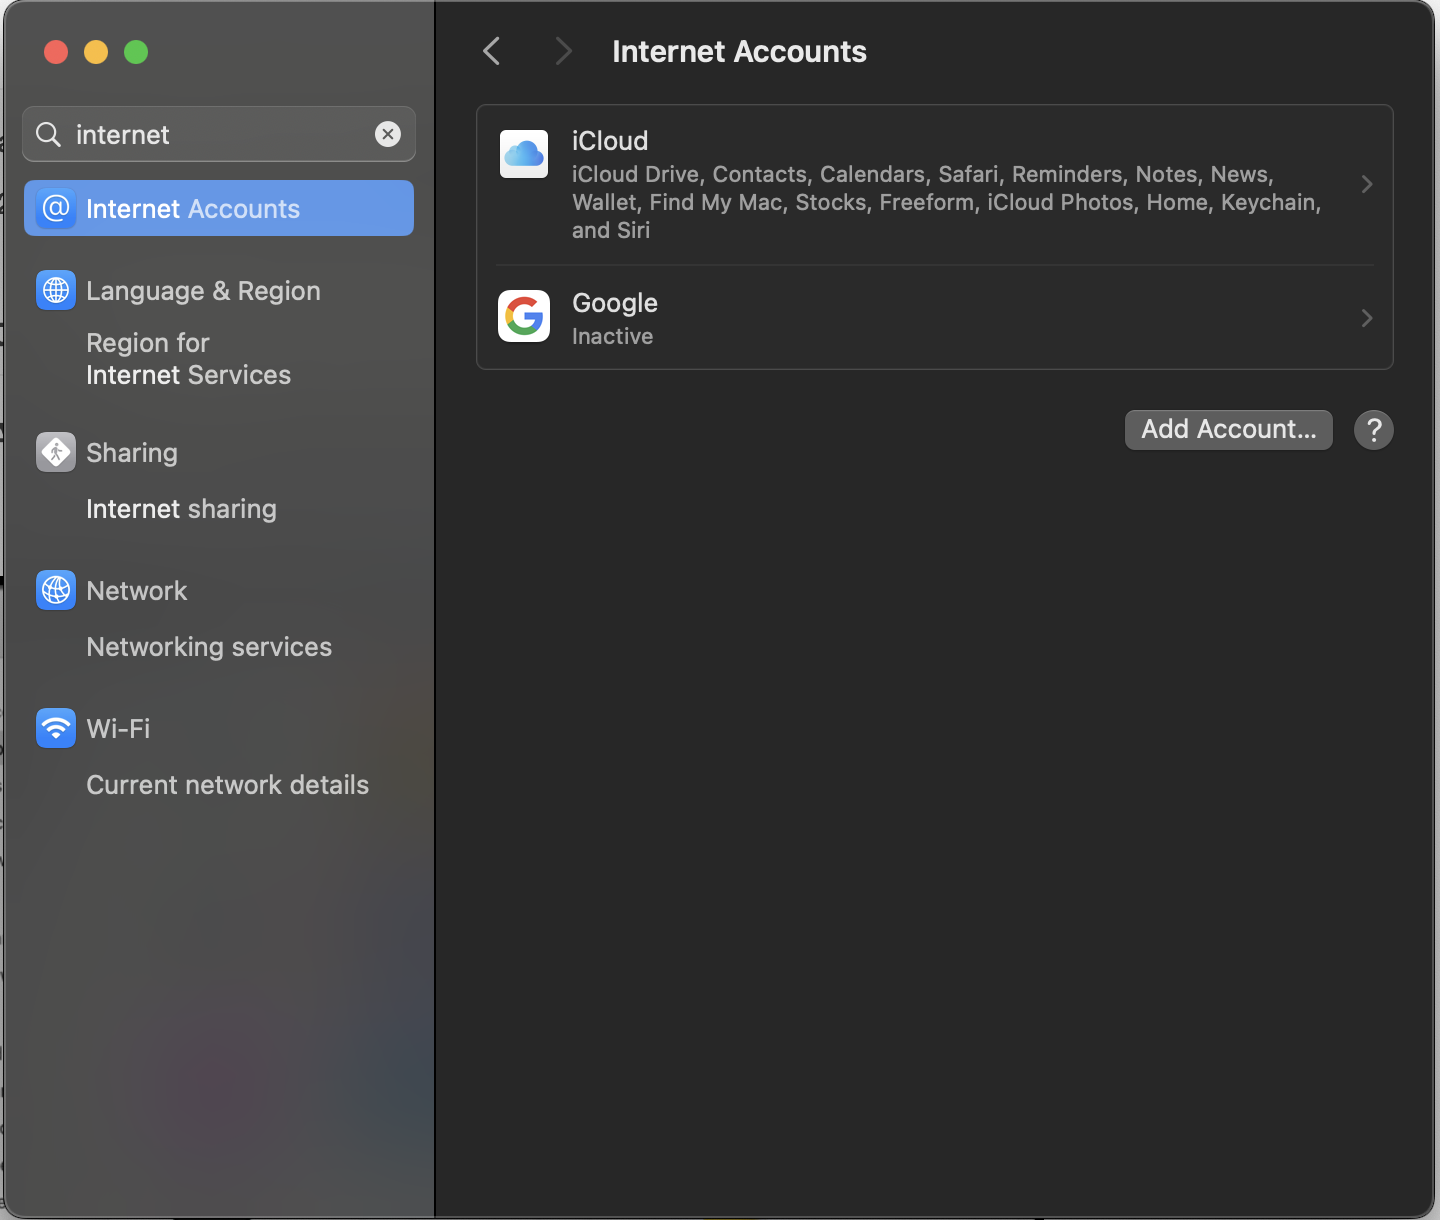Clear the search field with X button
Screen dimensions: 1440x1220
(388, 134)
